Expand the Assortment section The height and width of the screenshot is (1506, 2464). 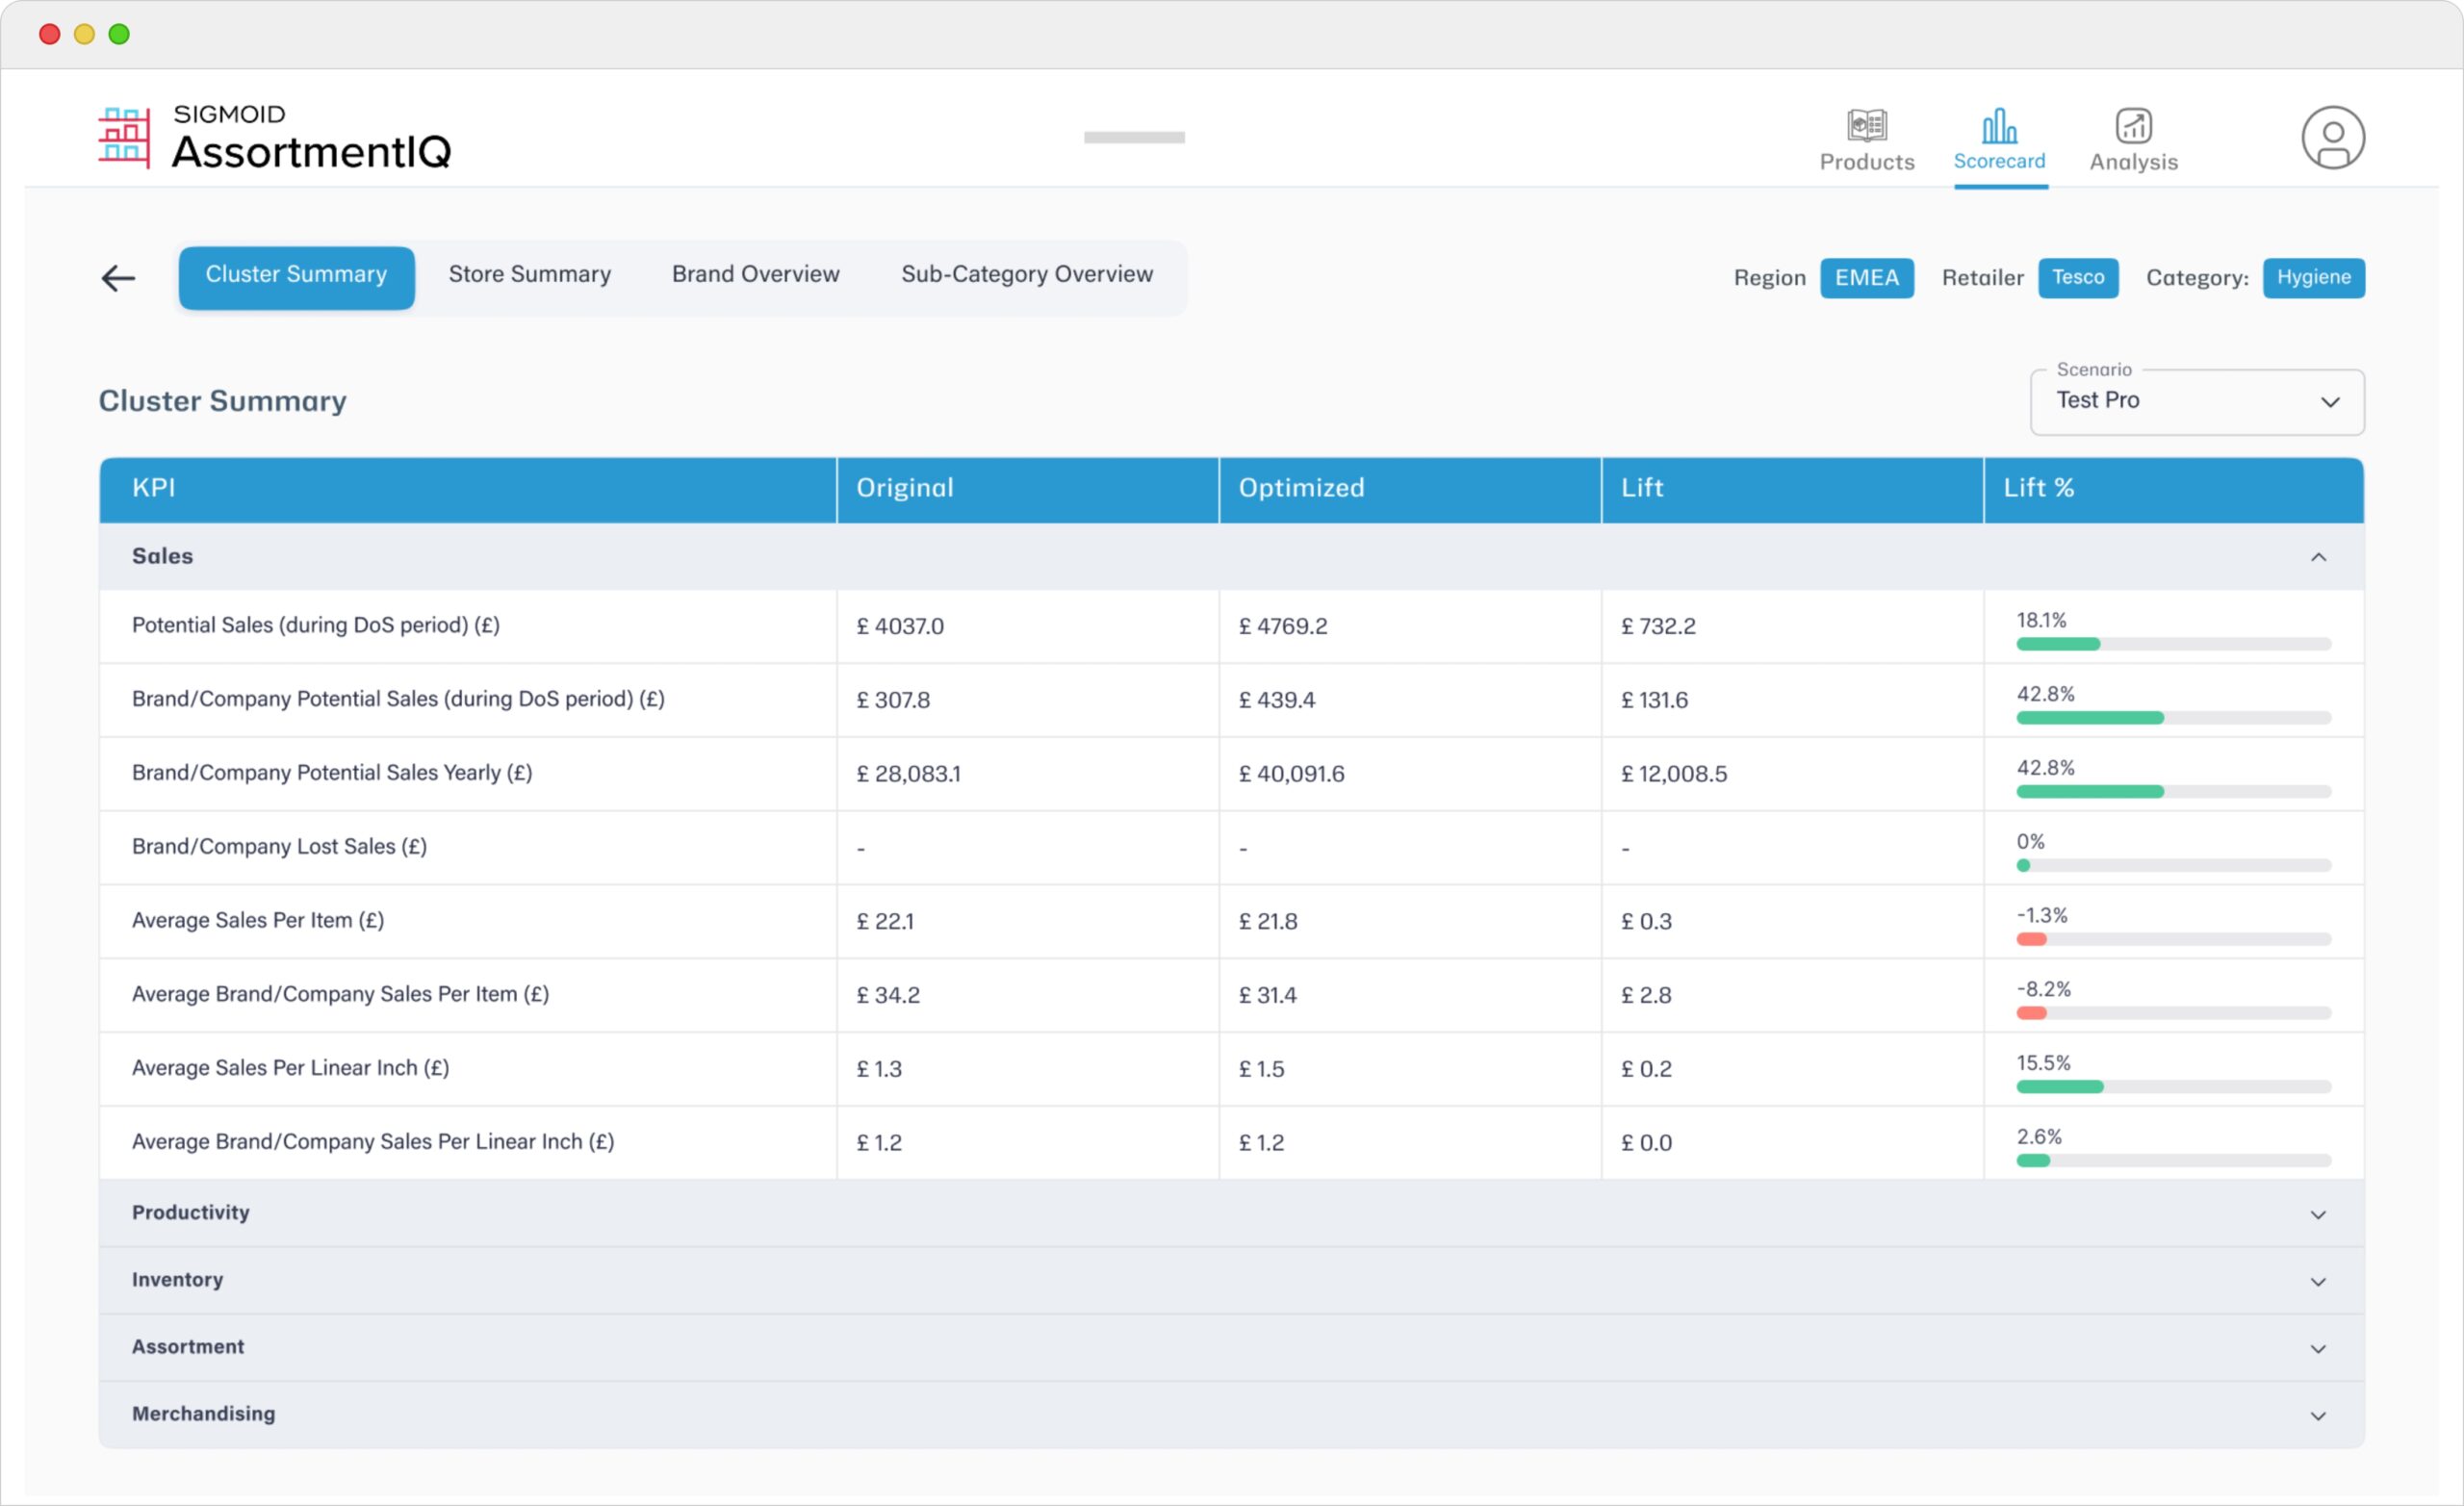click(x=2318, y=1348)
